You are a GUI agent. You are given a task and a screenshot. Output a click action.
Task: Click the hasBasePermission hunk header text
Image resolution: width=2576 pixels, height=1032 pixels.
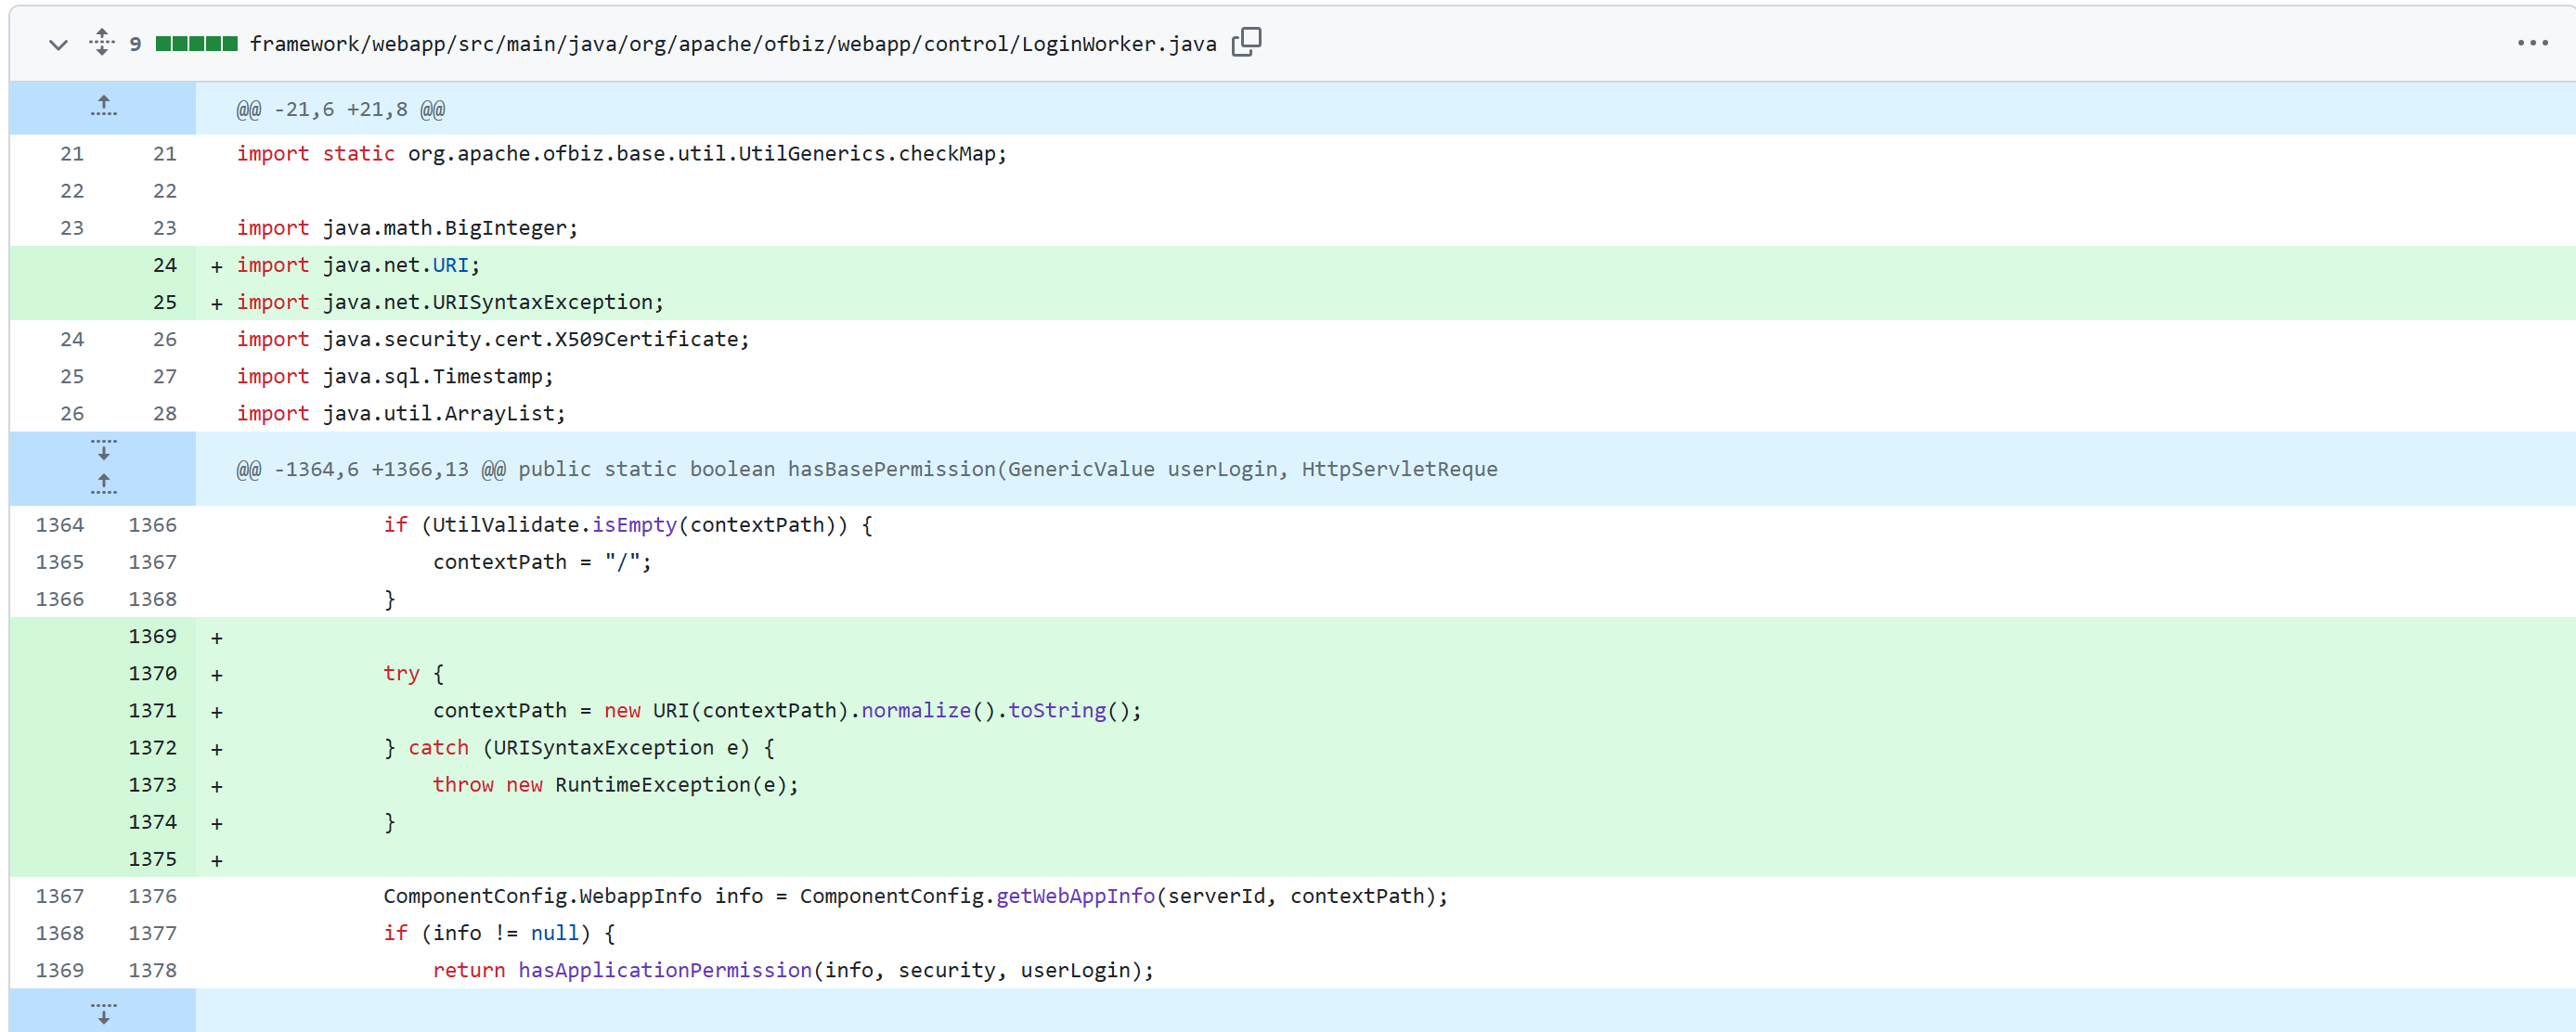[866, 469]
